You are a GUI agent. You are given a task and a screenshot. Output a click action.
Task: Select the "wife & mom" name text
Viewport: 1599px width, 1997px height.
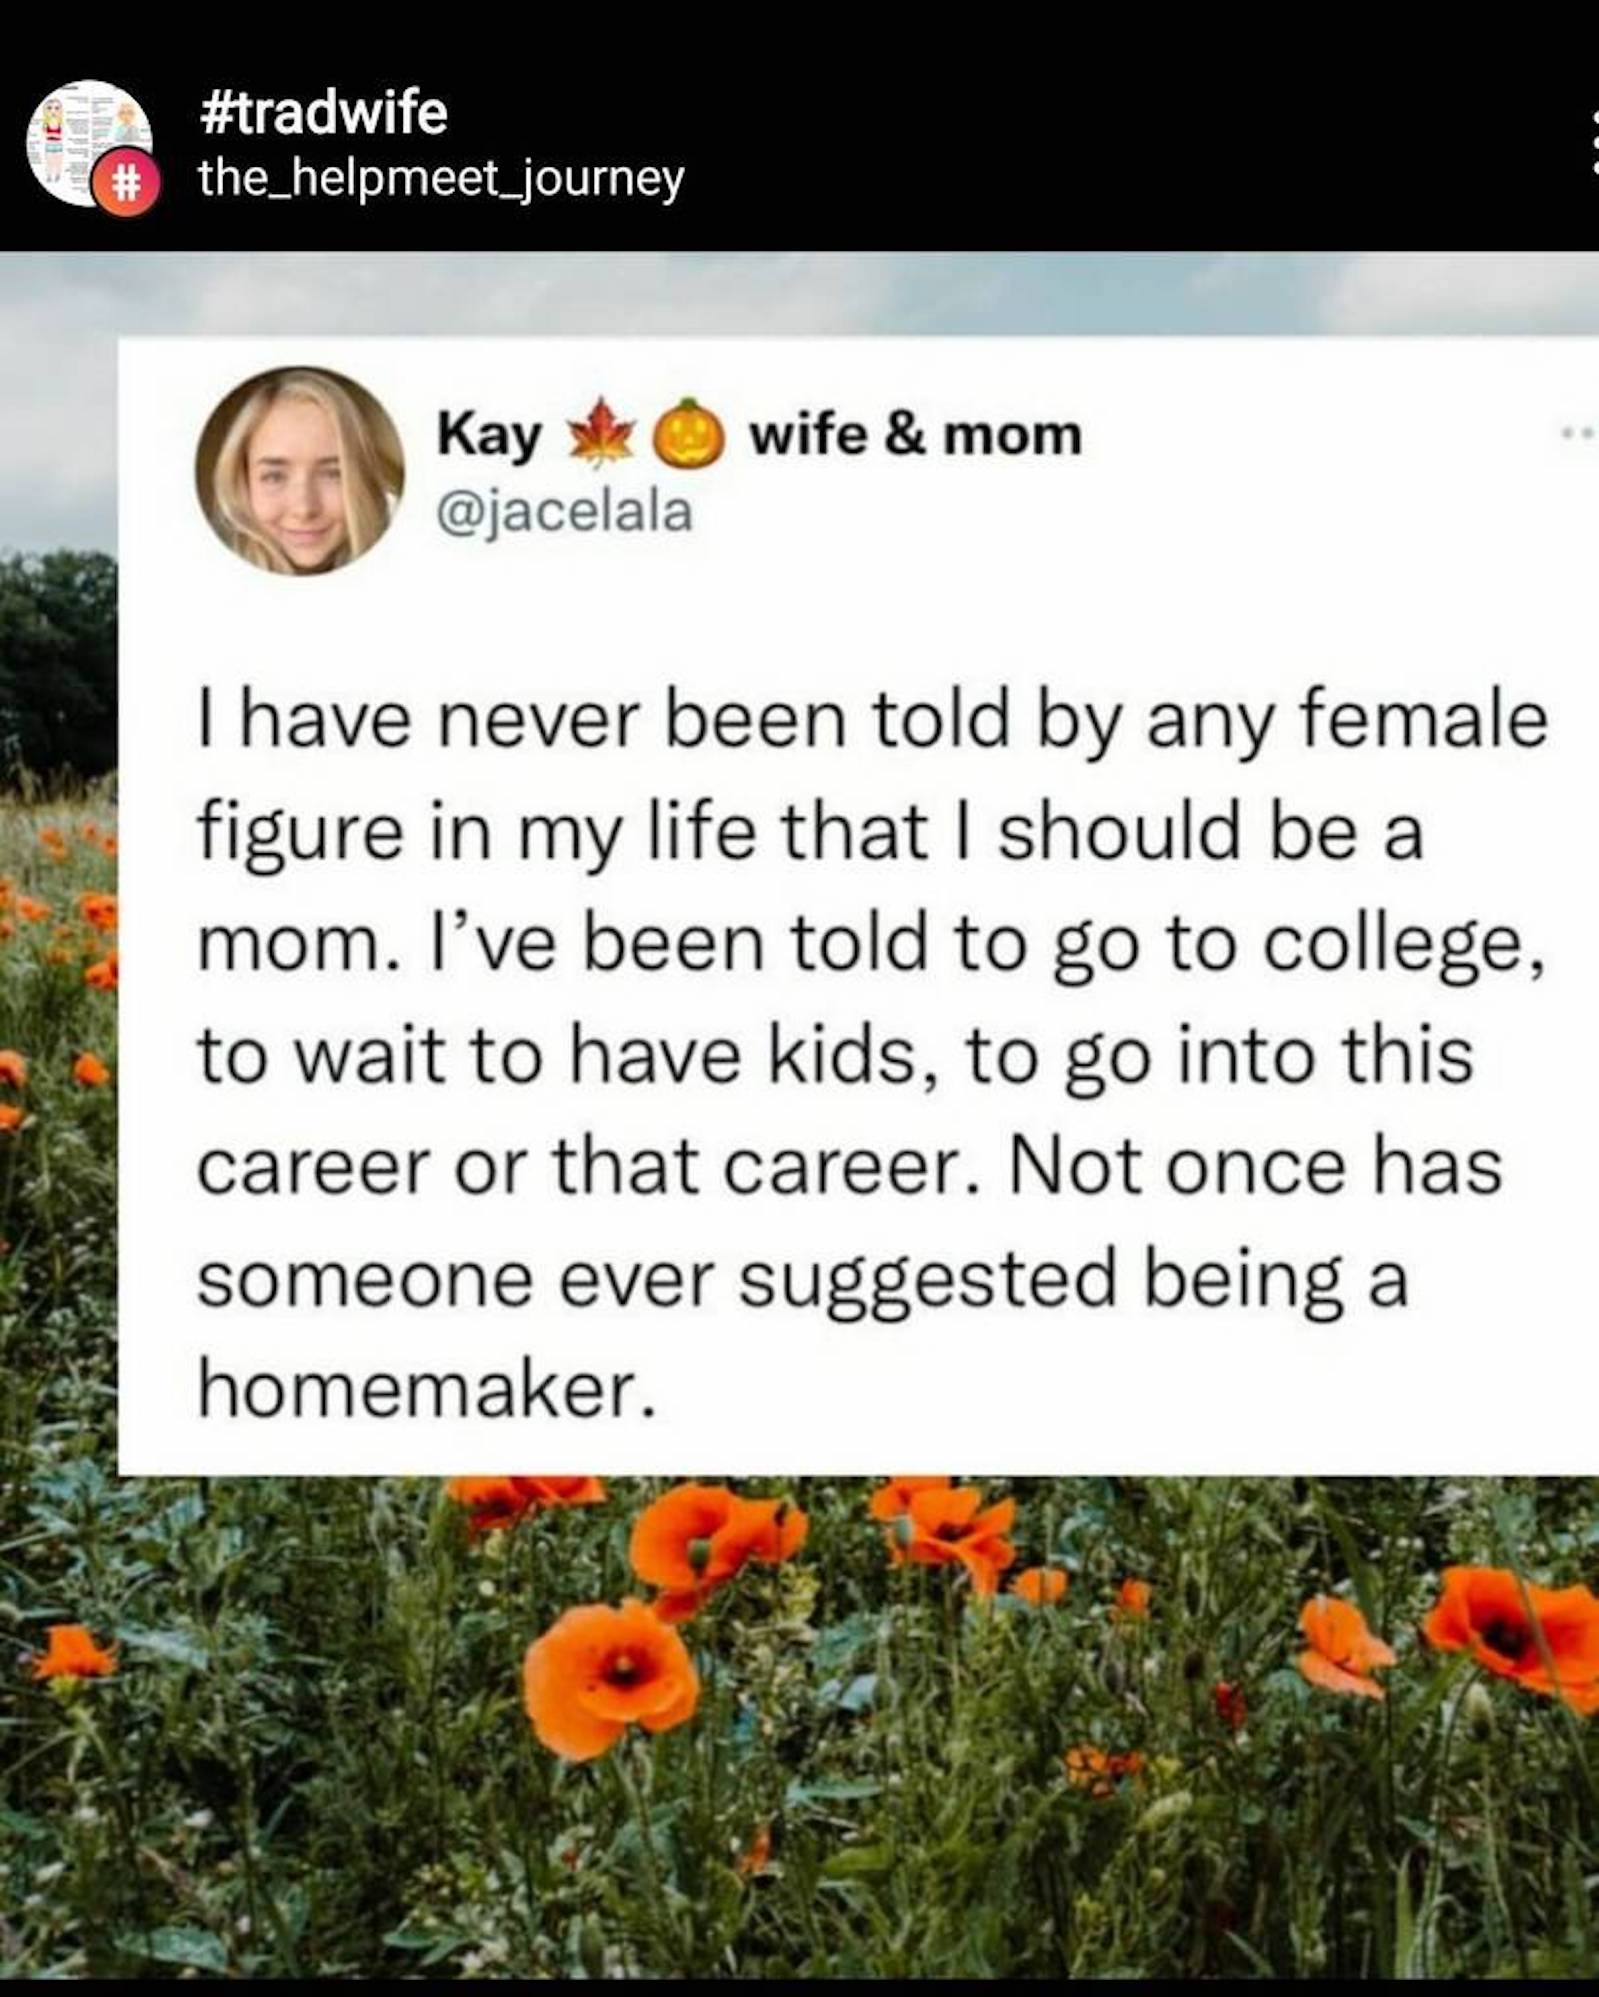915,436
